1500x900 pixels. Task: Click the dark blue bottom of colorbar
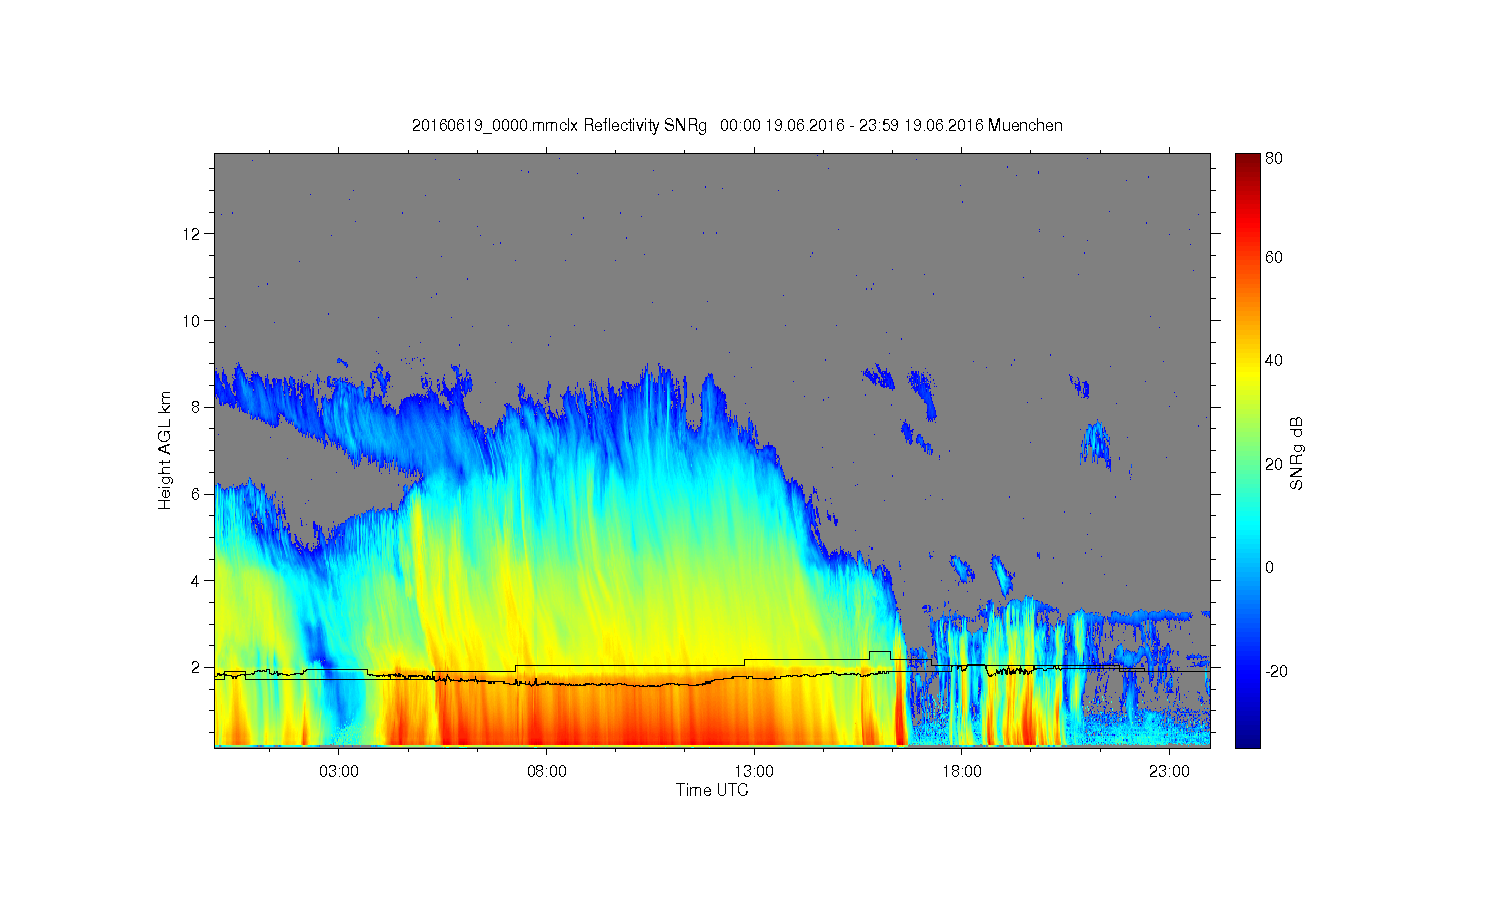point(1247,738)
